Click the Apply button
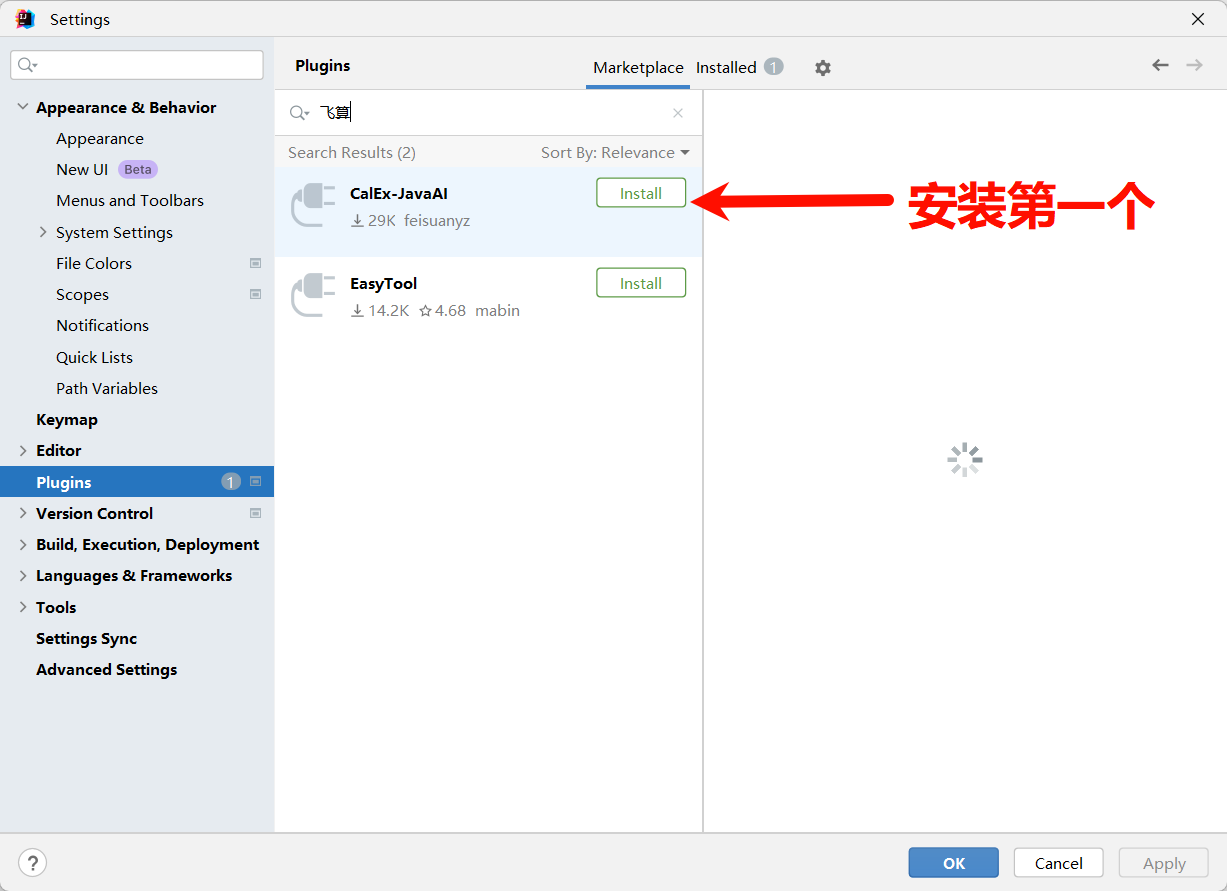 (x=1164, y=863)
